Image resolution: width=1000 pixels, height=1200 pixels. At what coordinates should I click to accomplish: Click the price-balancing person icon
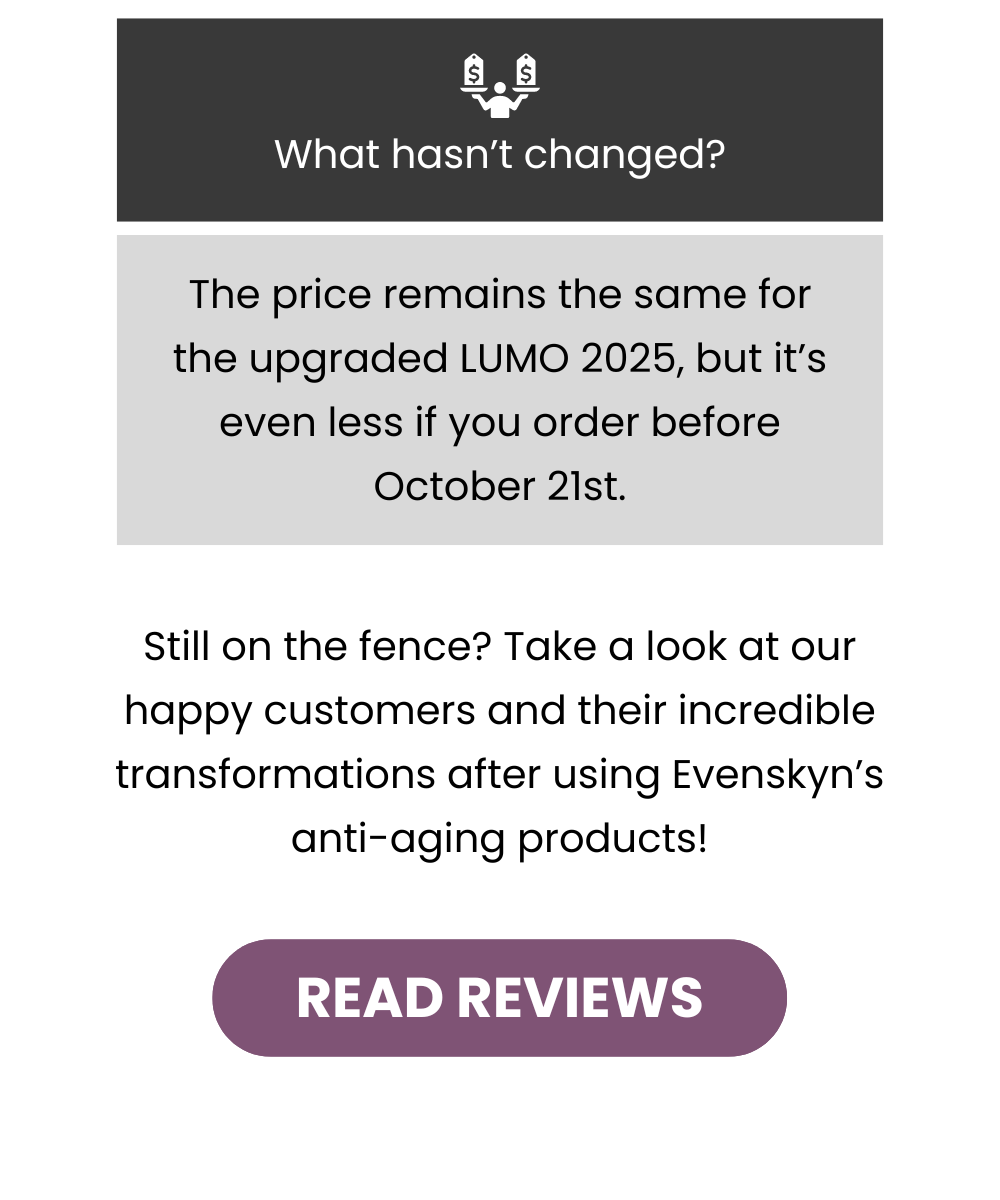[500, 86]
